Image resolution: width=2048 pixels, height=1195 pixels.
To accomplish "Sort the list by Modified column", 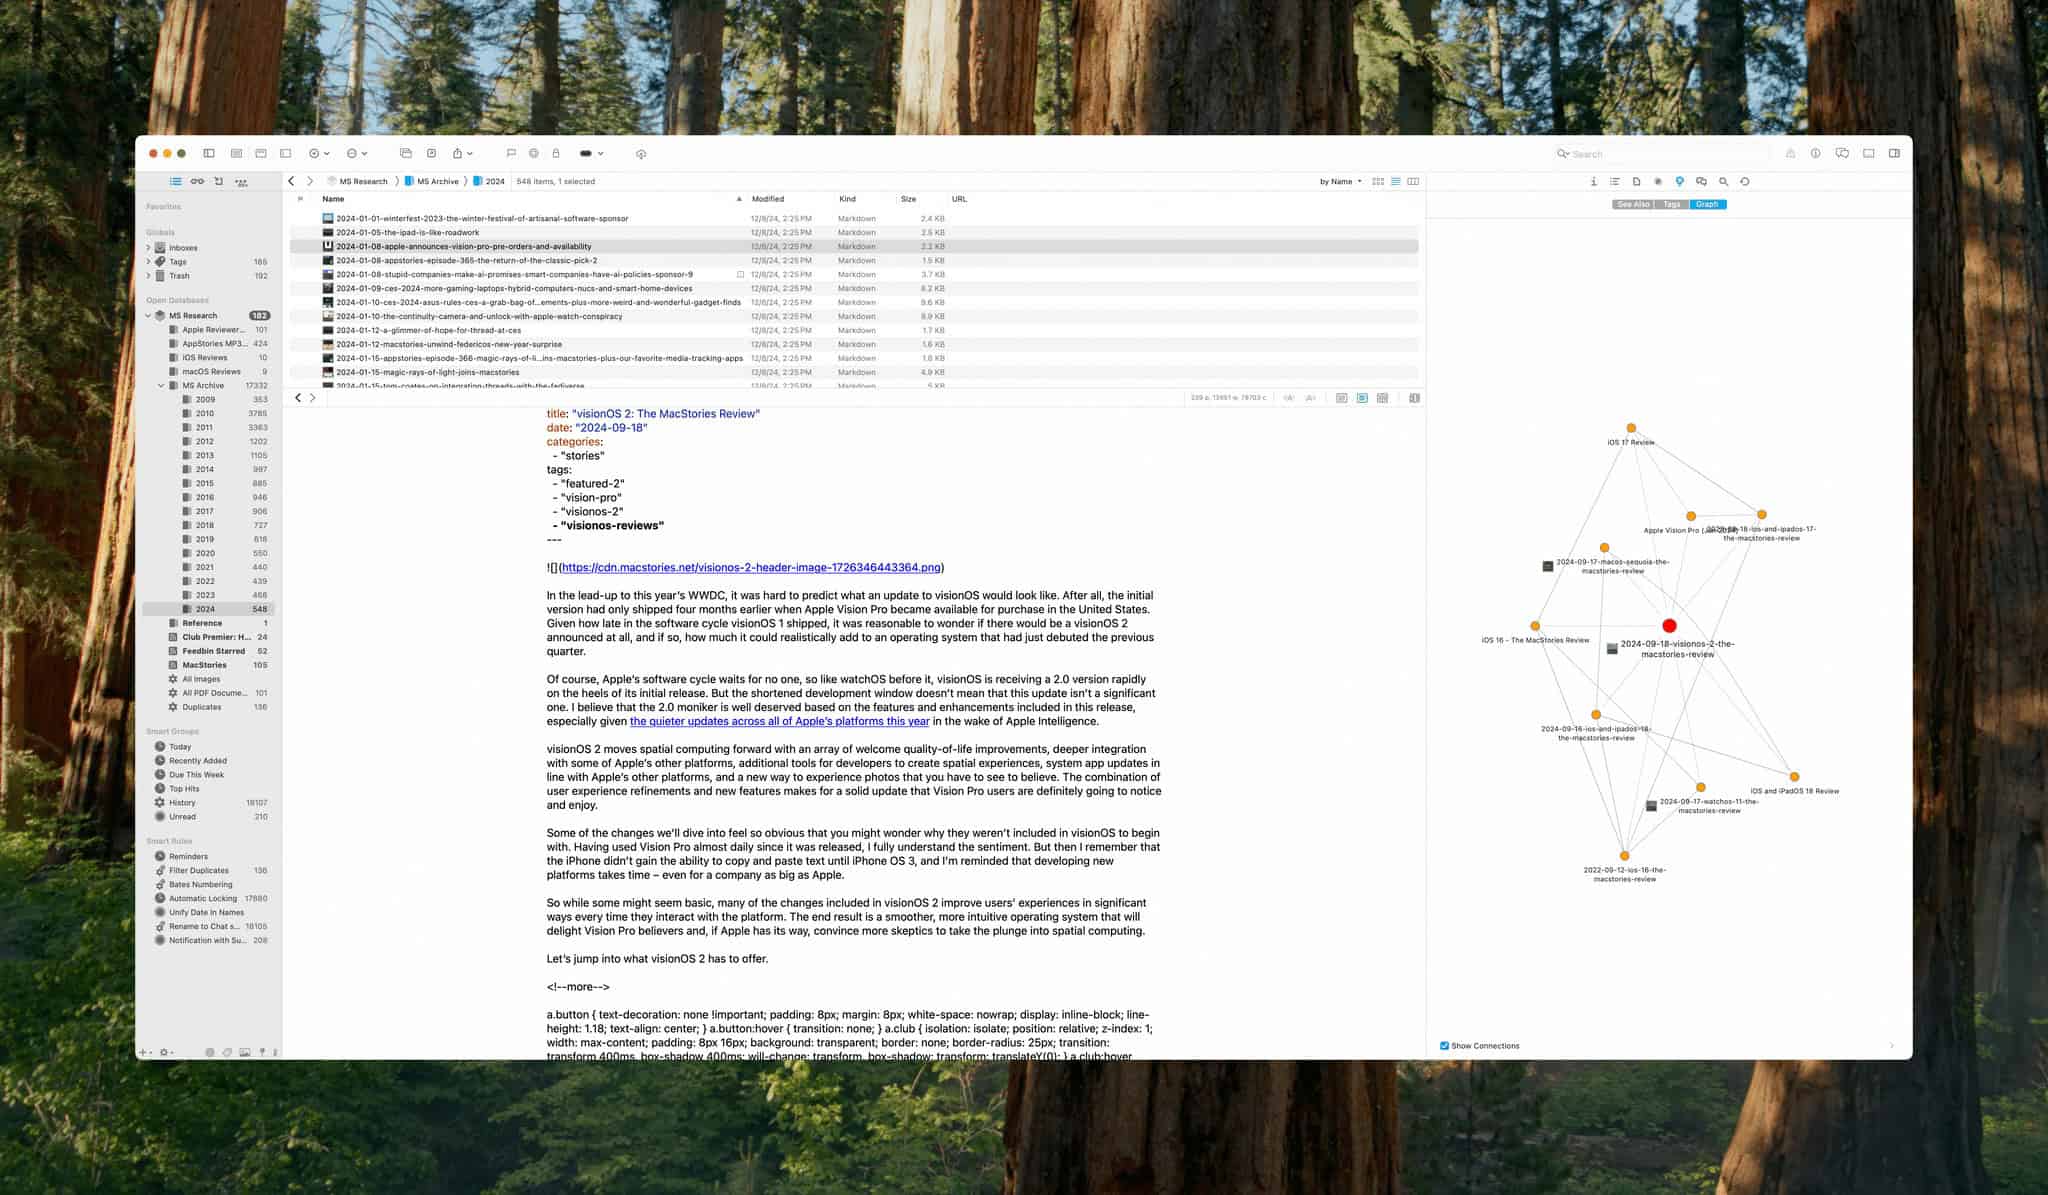I will [x=790, y=199].
